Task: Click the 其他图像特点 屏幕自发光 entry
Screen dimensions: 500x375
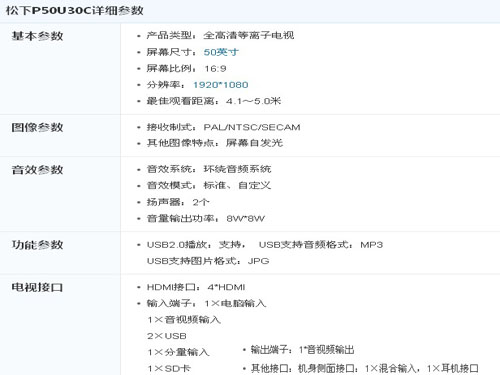Action: click(x=215, y=143)
